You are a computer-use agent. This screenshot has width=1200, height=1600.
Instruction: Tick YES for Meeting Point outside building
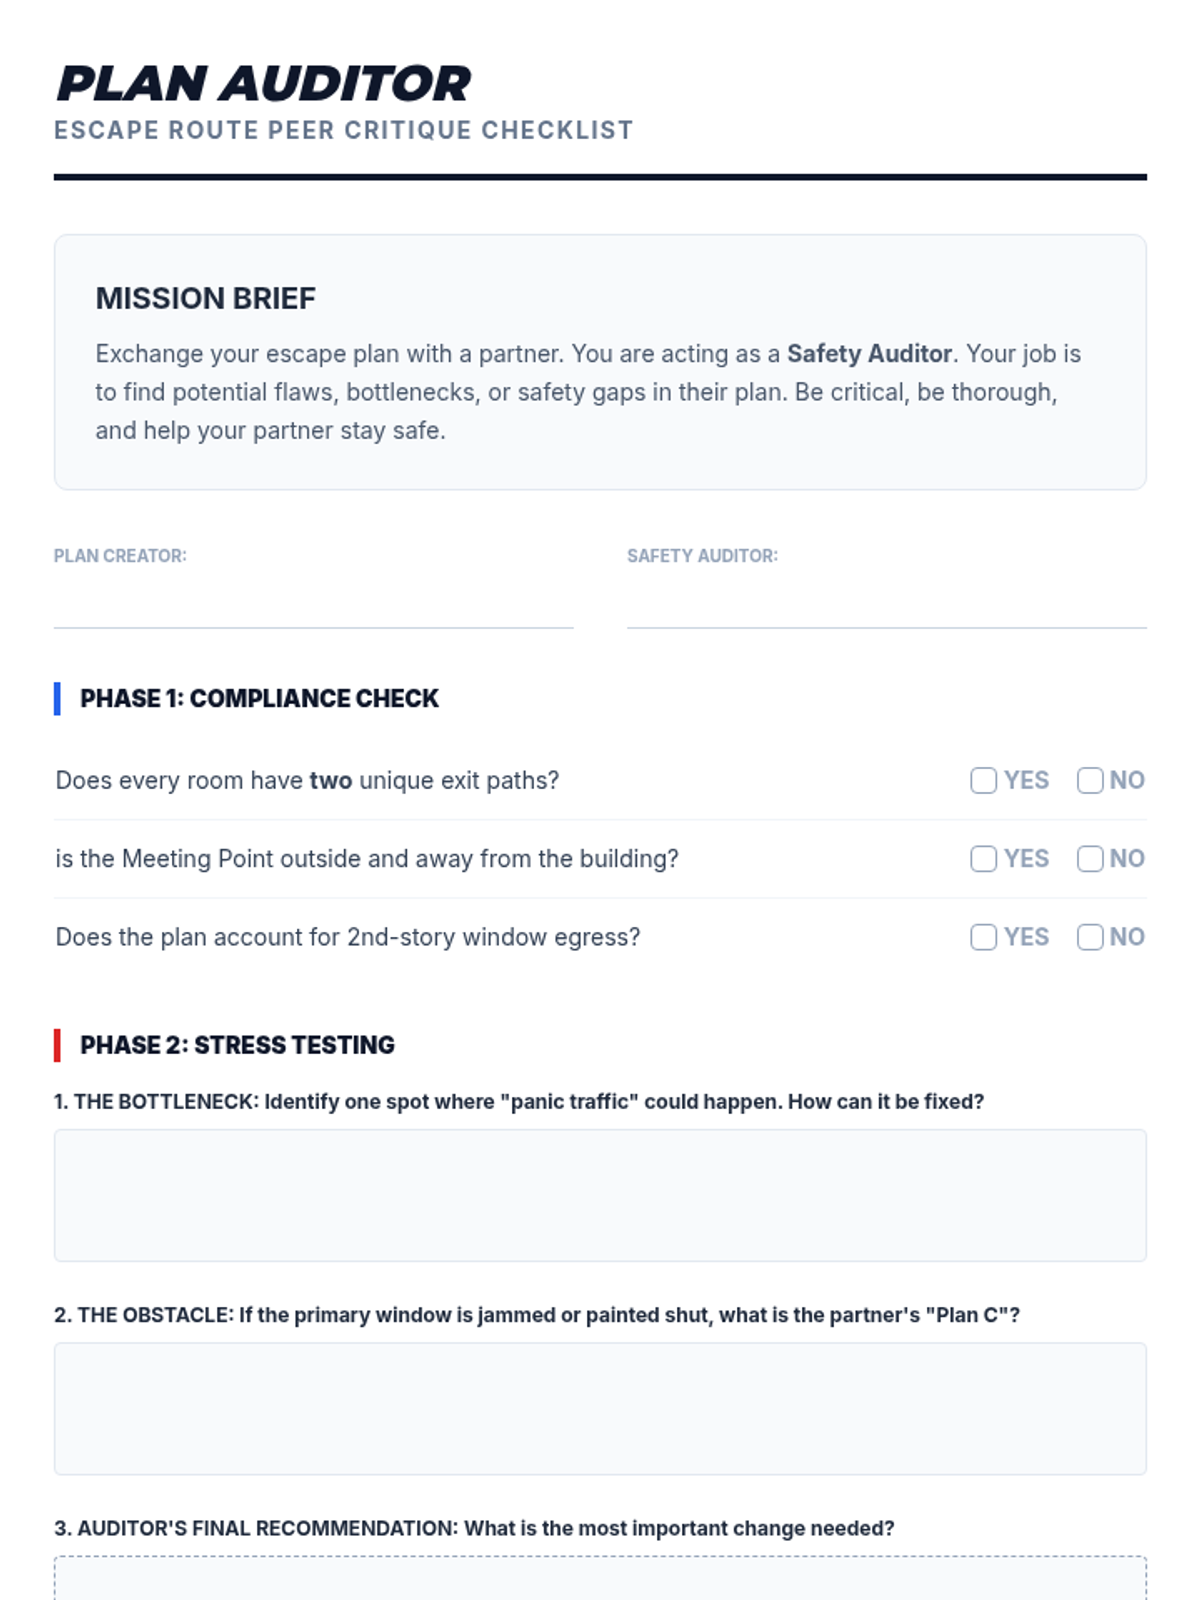point(983,858)
